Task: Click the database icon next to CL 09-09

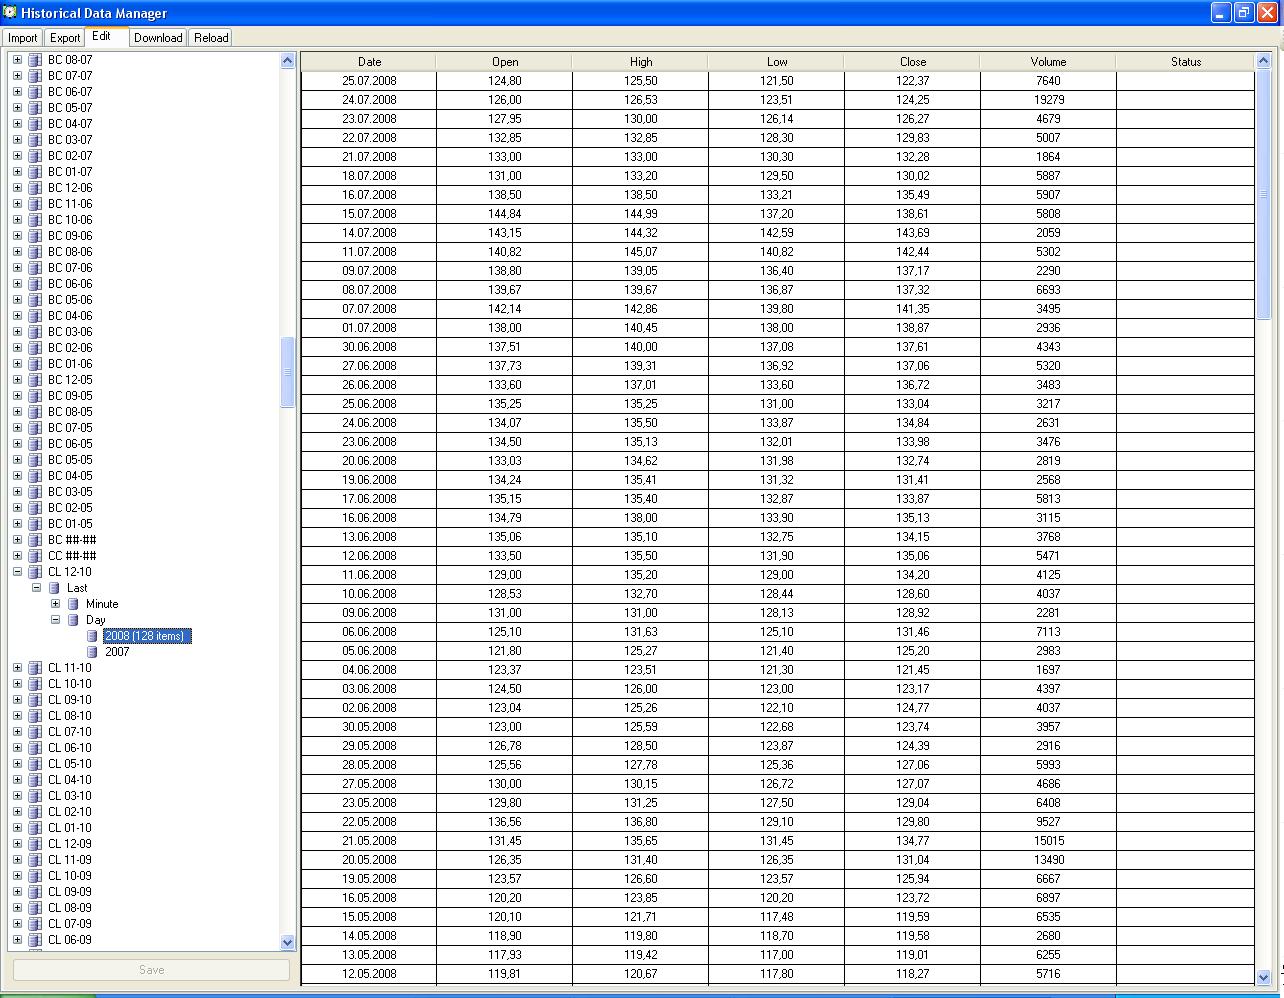Action: [35, 892]
